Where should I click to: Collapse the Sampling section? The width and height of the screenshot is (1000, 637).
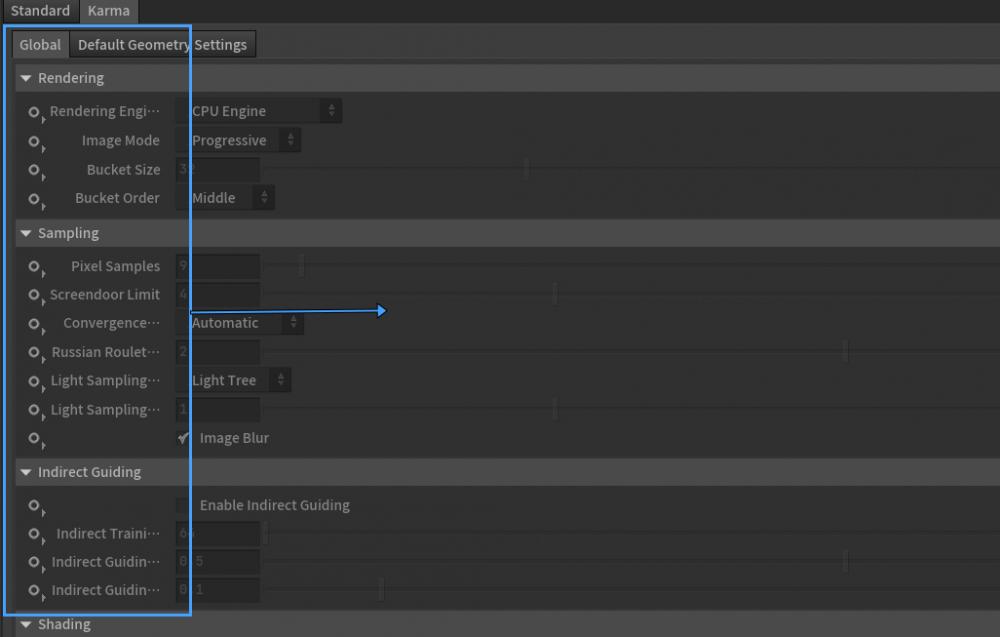pos(24,232)
